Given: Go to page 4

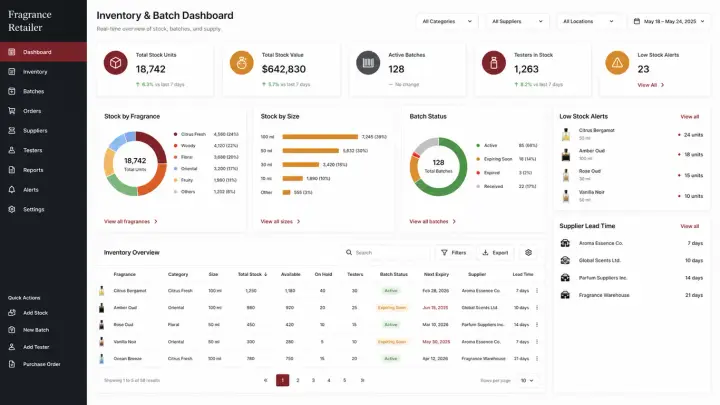Looking at the screenshot, I should pos(329,380).
